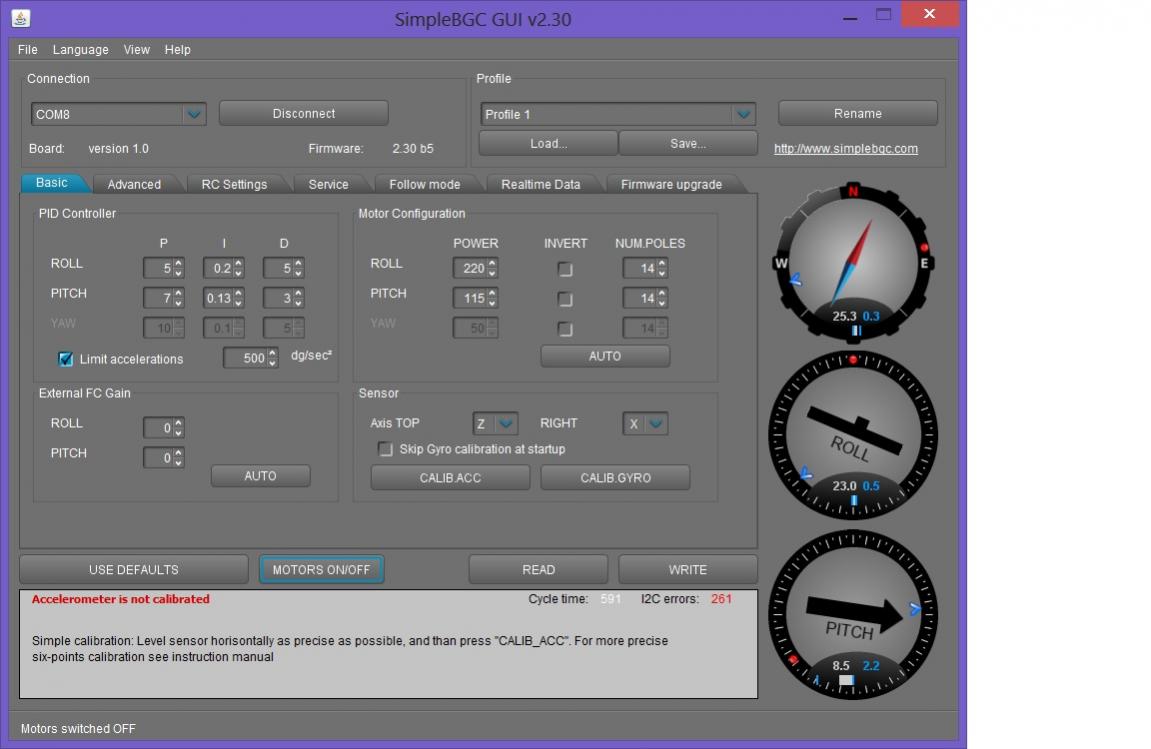Expand the COM8 port dropdown

click(x=194, y=115)
